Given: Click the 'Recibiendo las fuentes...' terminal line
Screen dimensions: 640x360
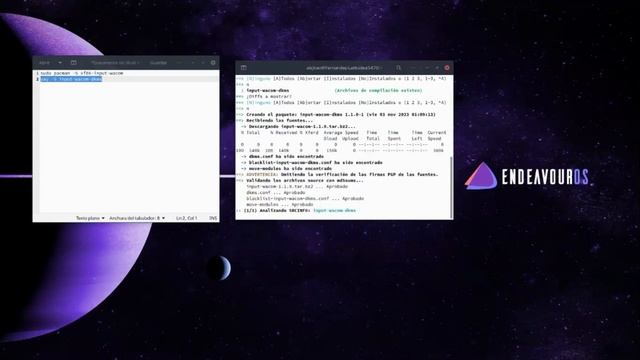Looking at the screenshot, I should pyautogui.click(x=280, y=121).
